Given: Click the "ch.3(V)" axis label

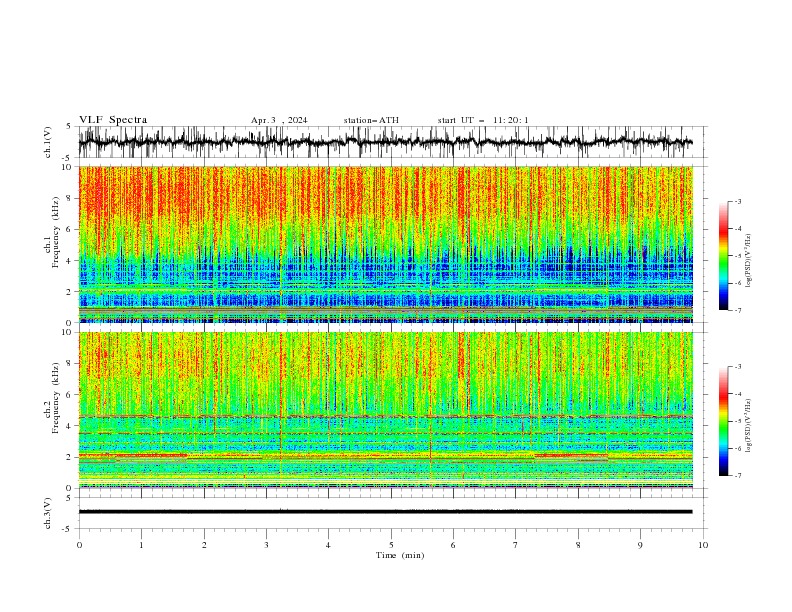Looking at the screenshot, I should [x=48, y=513].
